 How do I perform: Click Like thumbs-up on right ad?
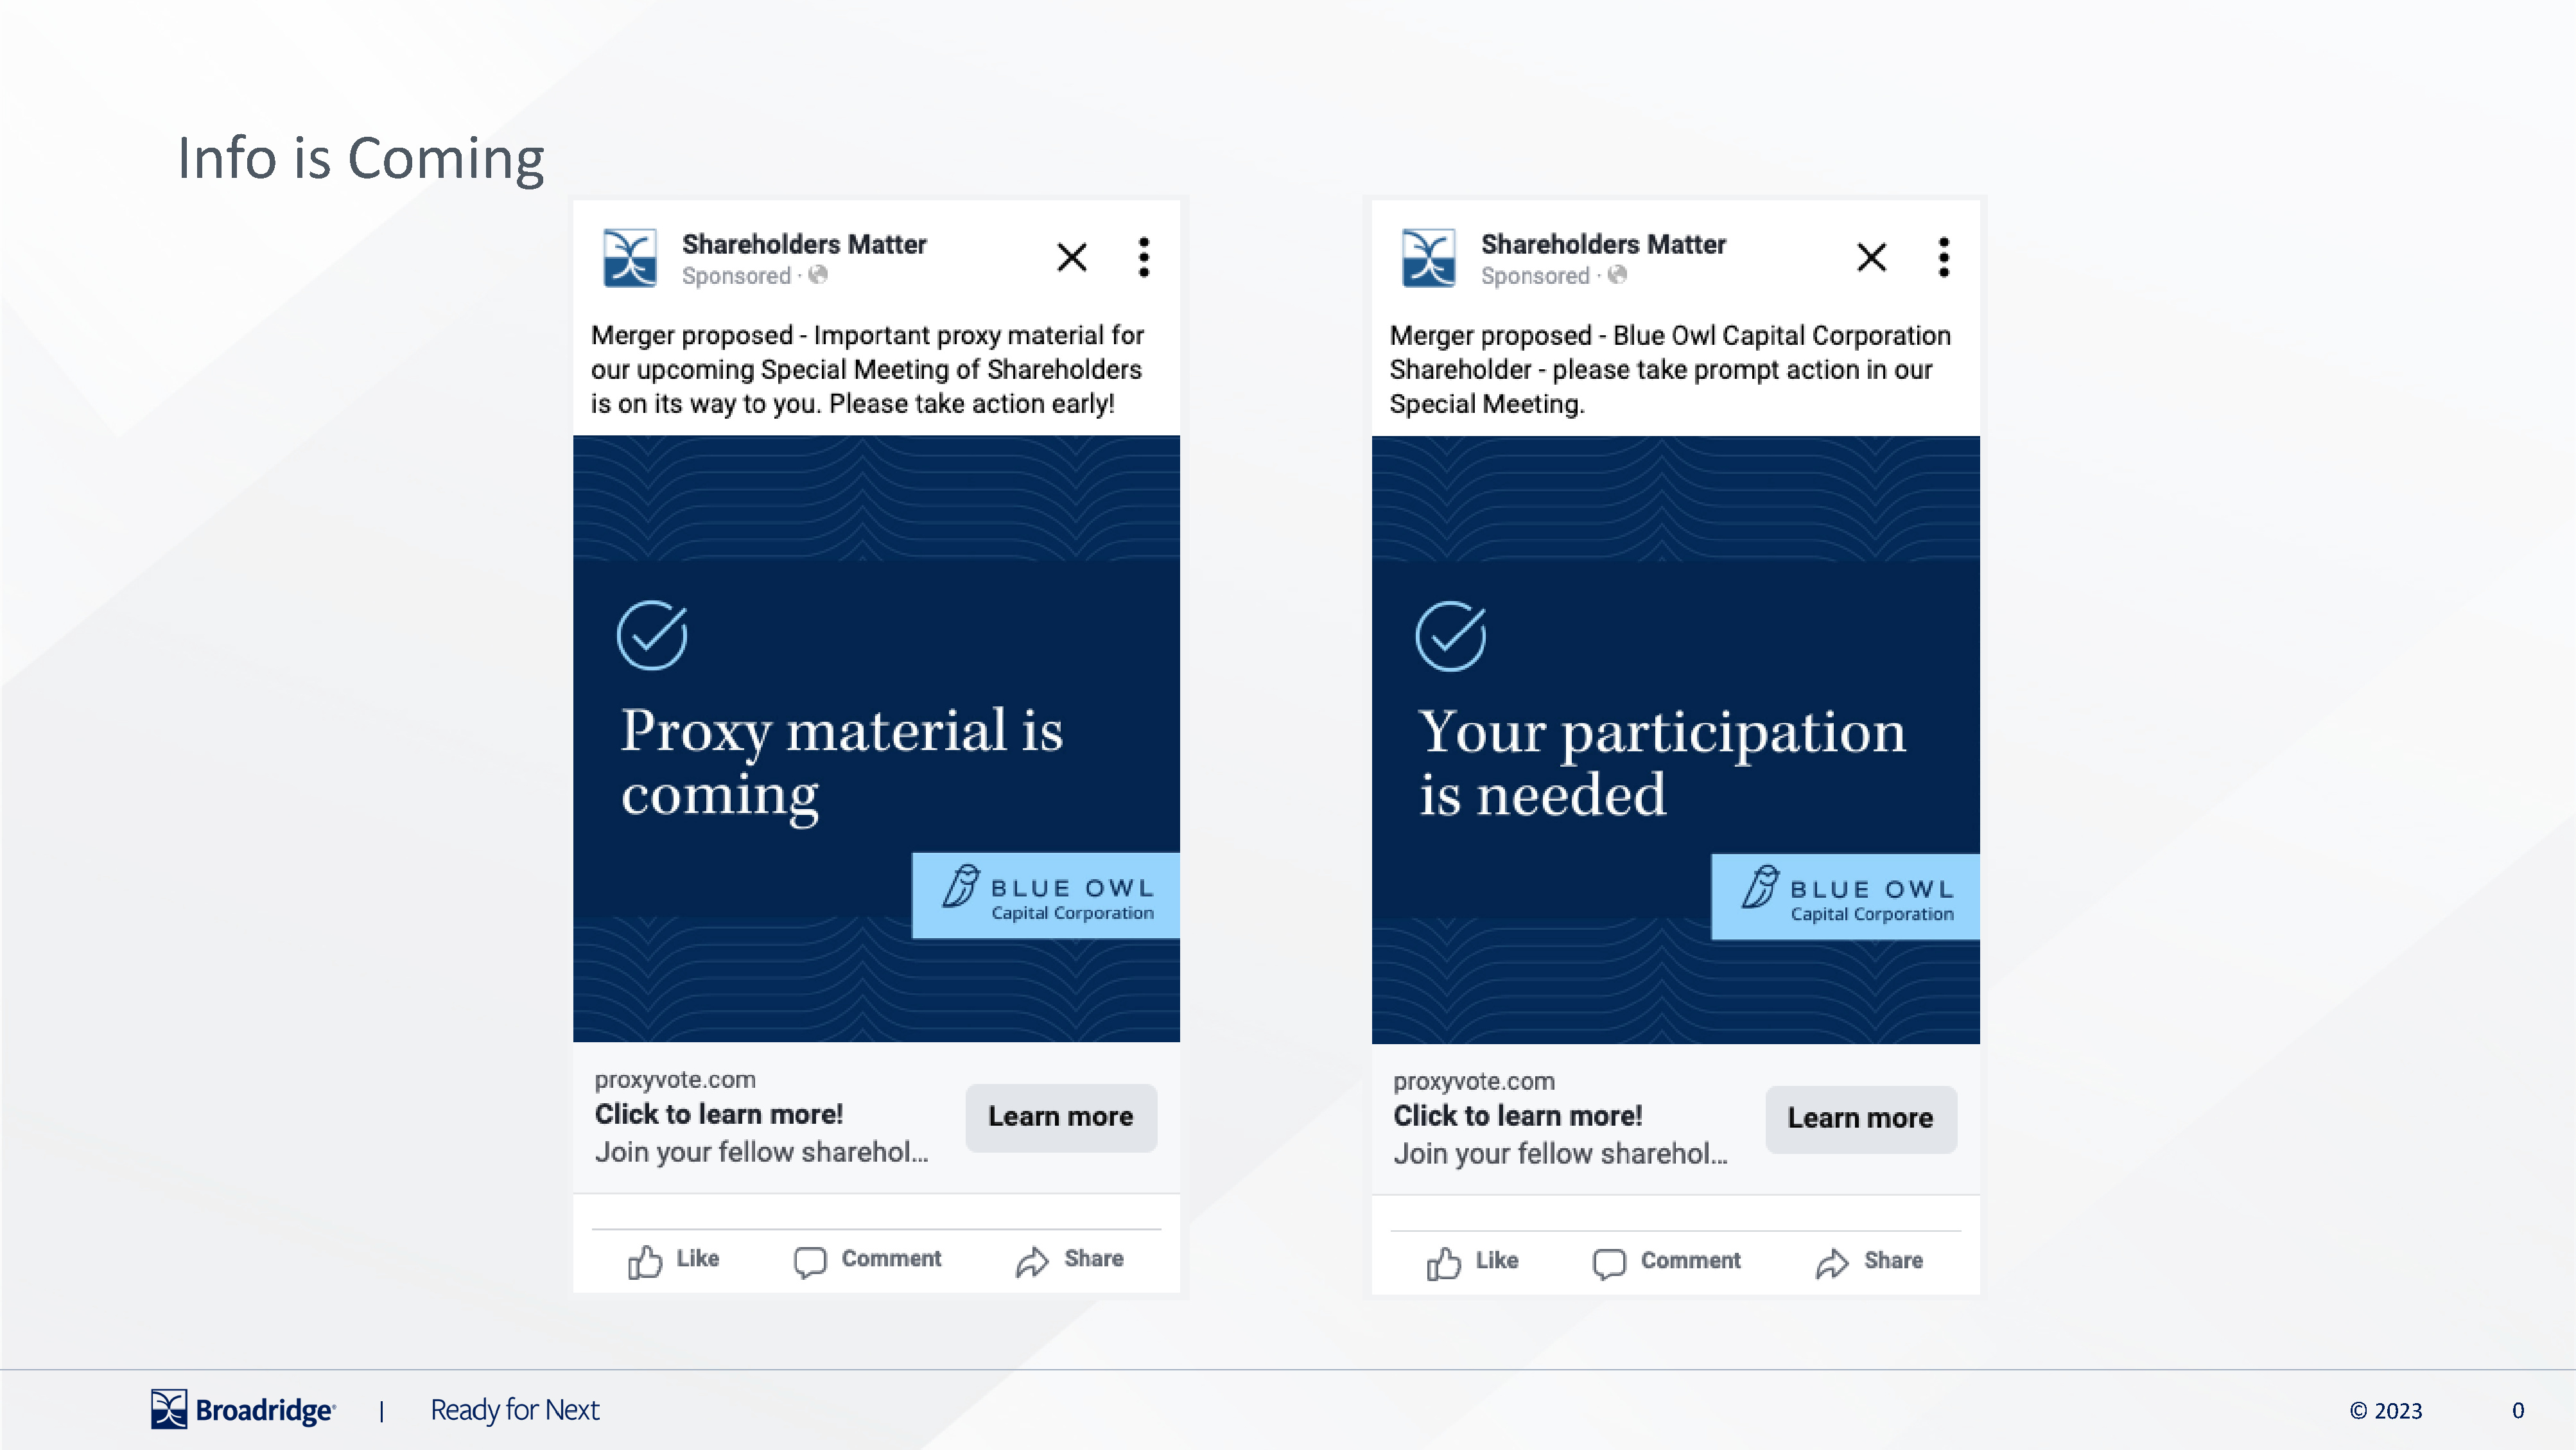(1444, 1263)
